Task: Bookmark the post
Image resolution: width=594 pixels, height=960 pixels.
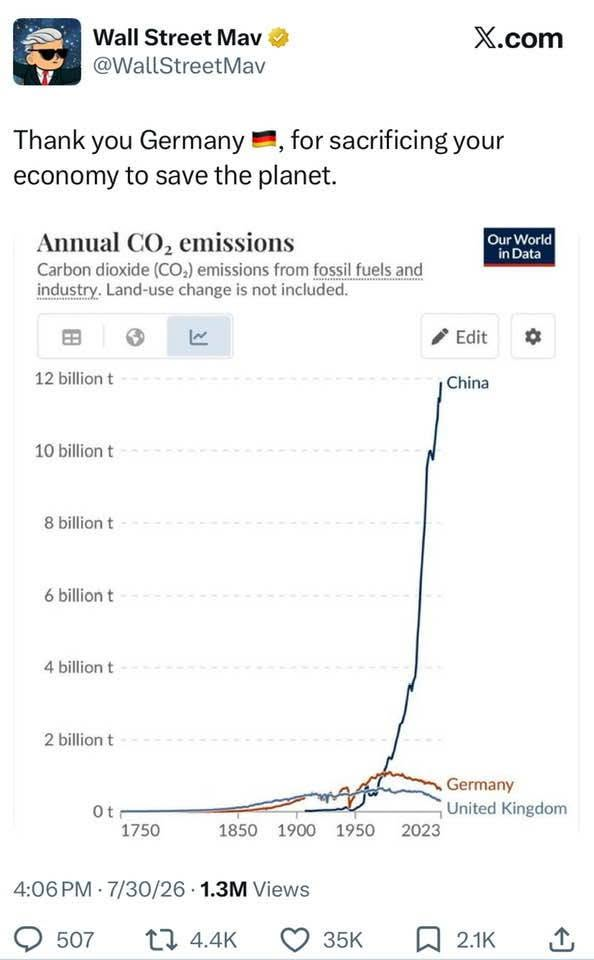Action: coord(428,939)
